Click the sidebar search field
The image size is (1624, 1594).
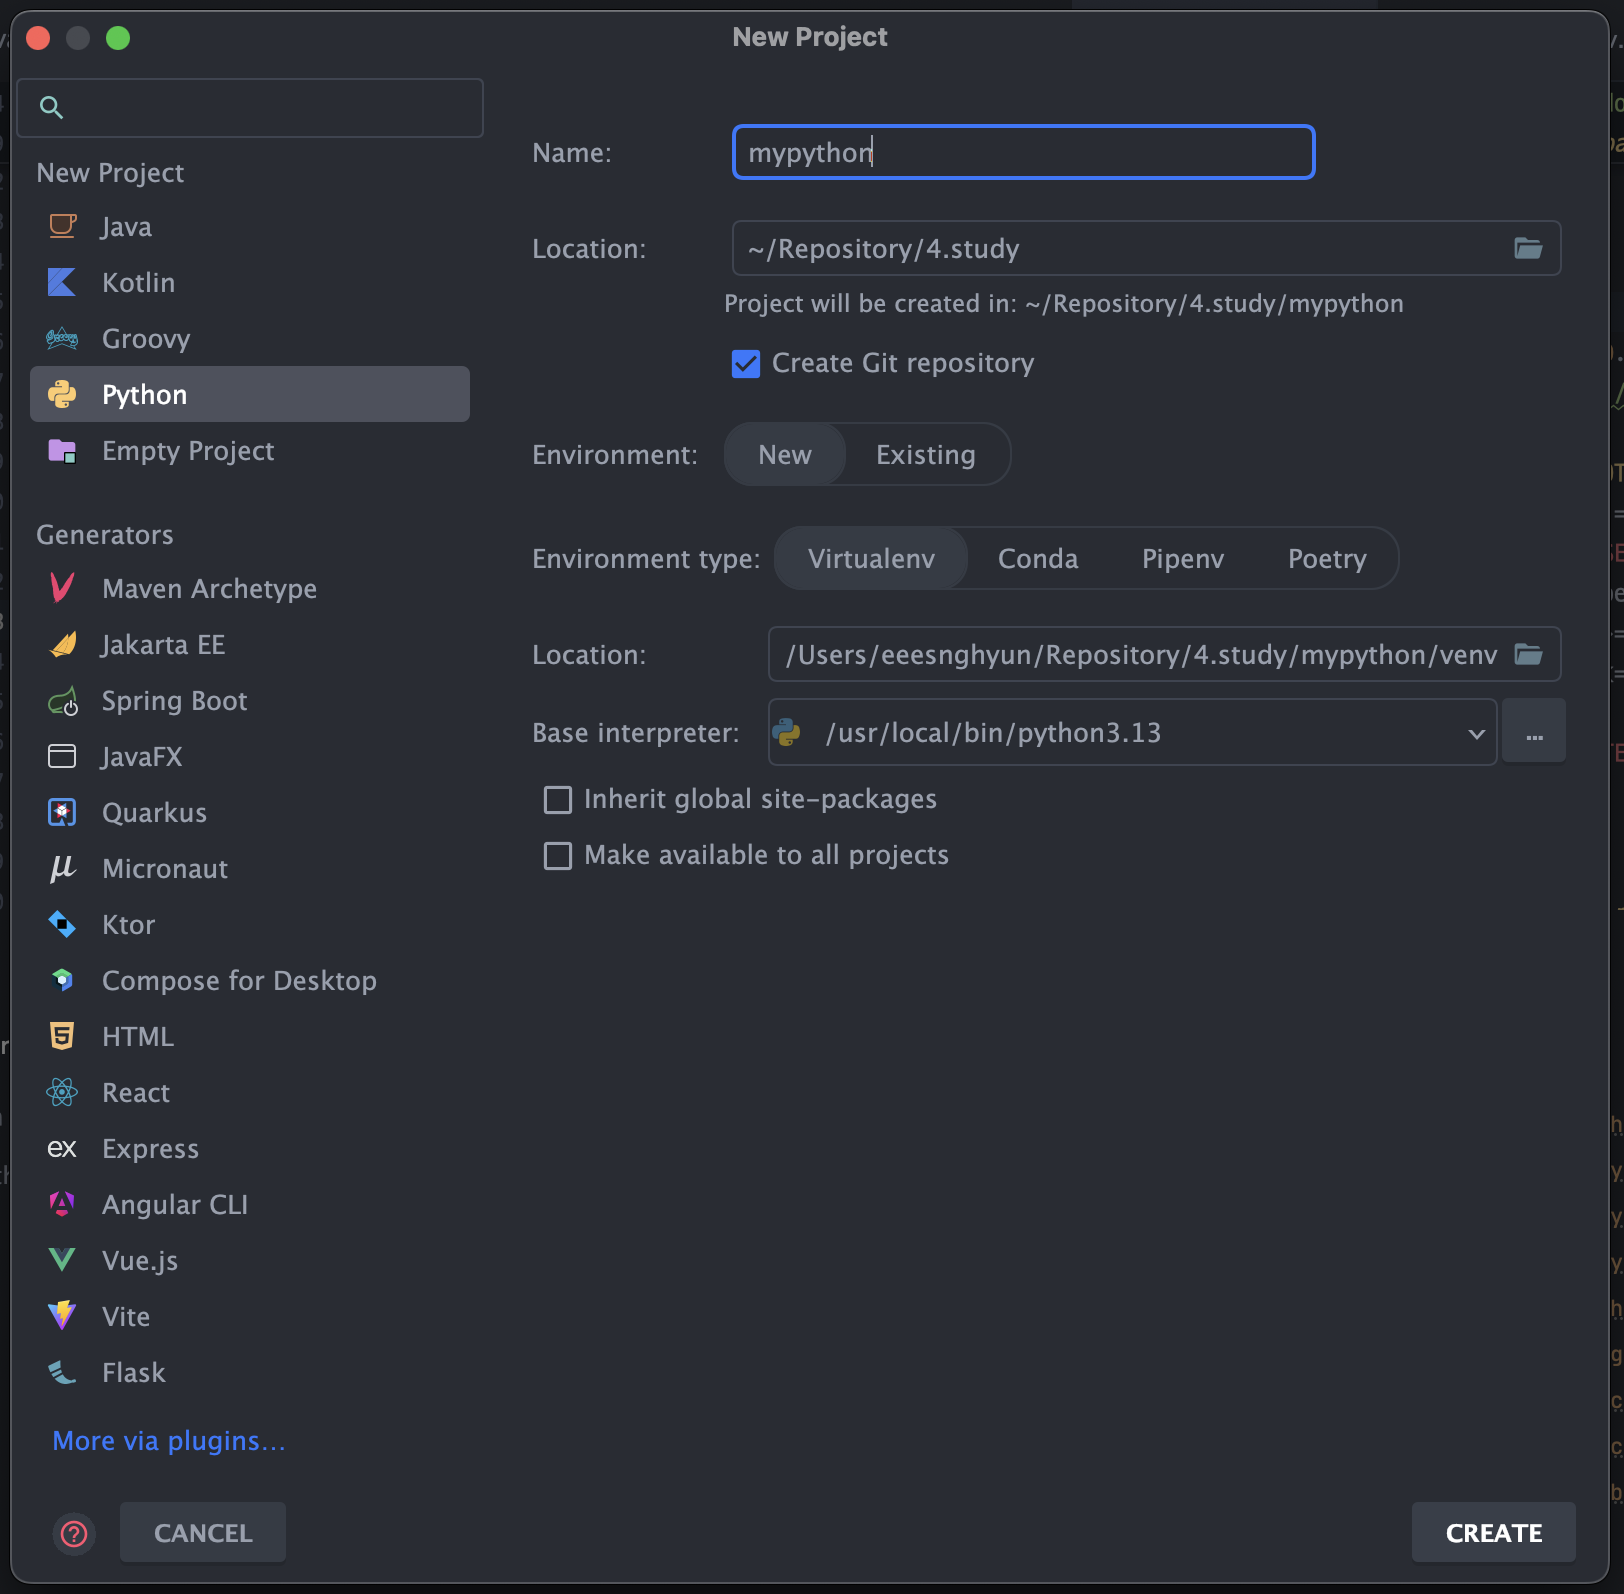pyautogui.click(x=250, y=107)
